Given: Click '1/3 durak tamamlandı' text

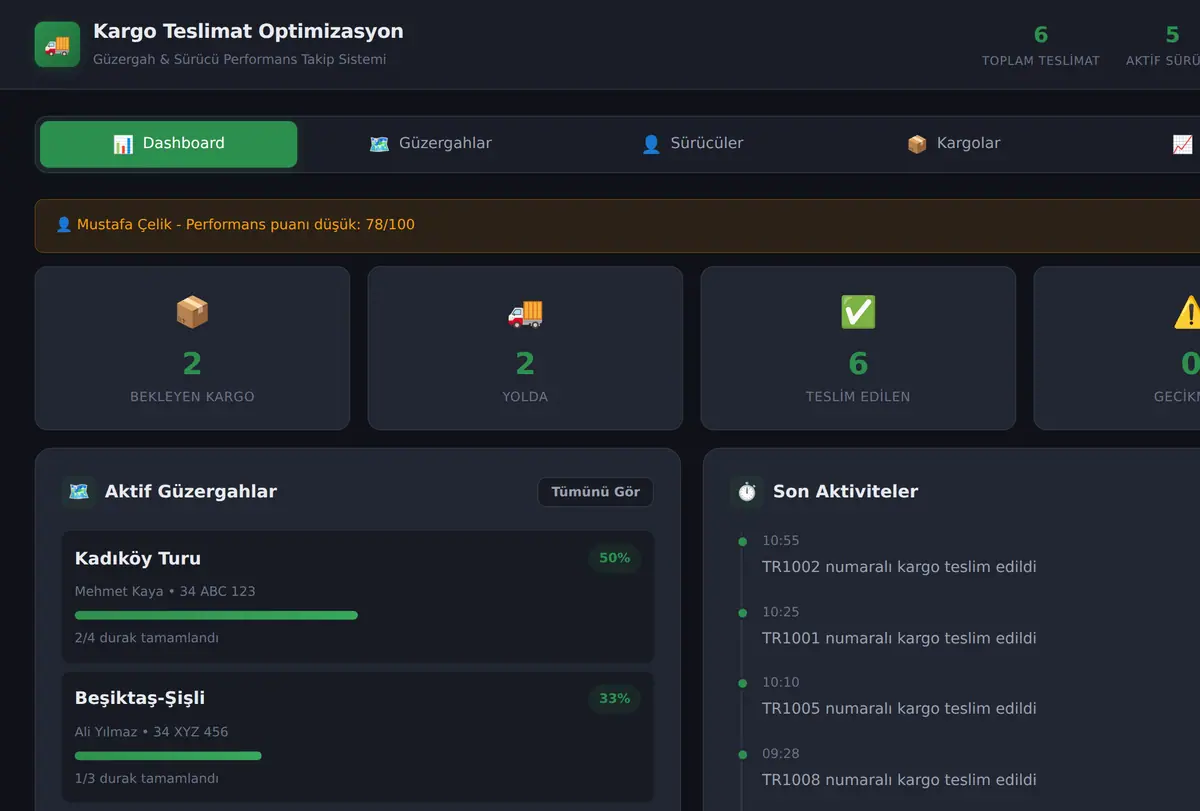Looking at the screenshot, I should click(147, 778).
